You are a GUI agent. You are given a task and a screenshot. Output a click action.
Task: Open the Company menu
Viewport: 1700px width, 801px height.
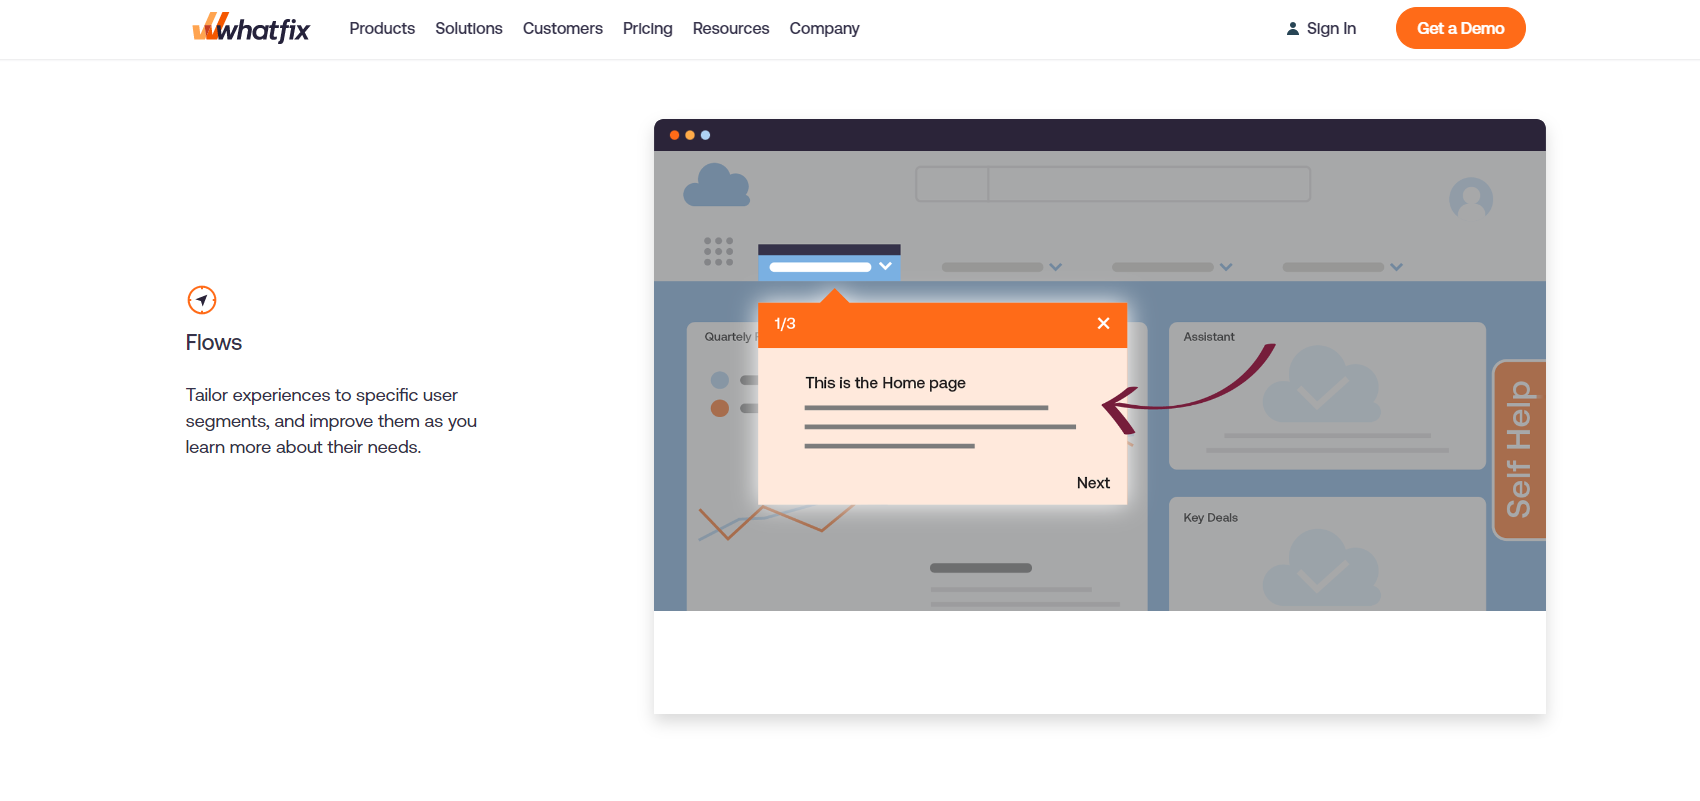pyautogui.click(x=825, y=28)
